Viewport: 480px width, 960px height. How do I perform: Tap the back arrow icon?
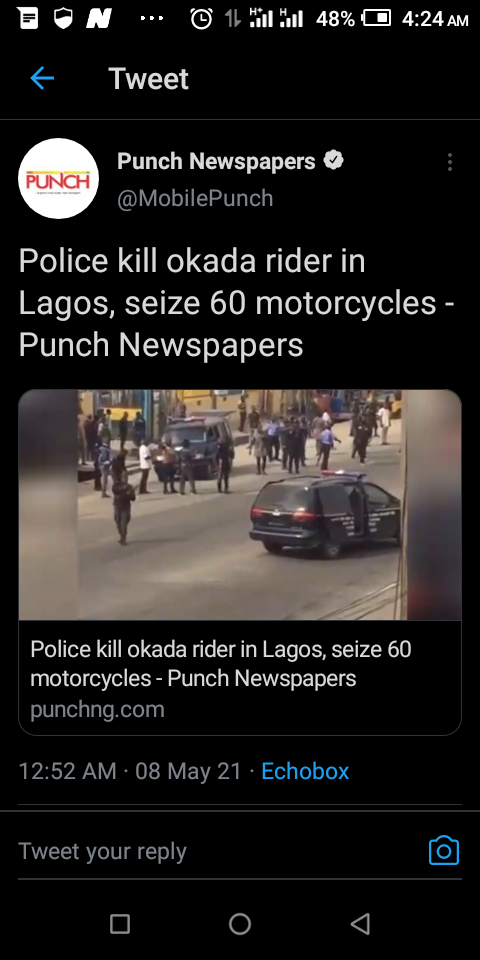(x=42, y=78)
